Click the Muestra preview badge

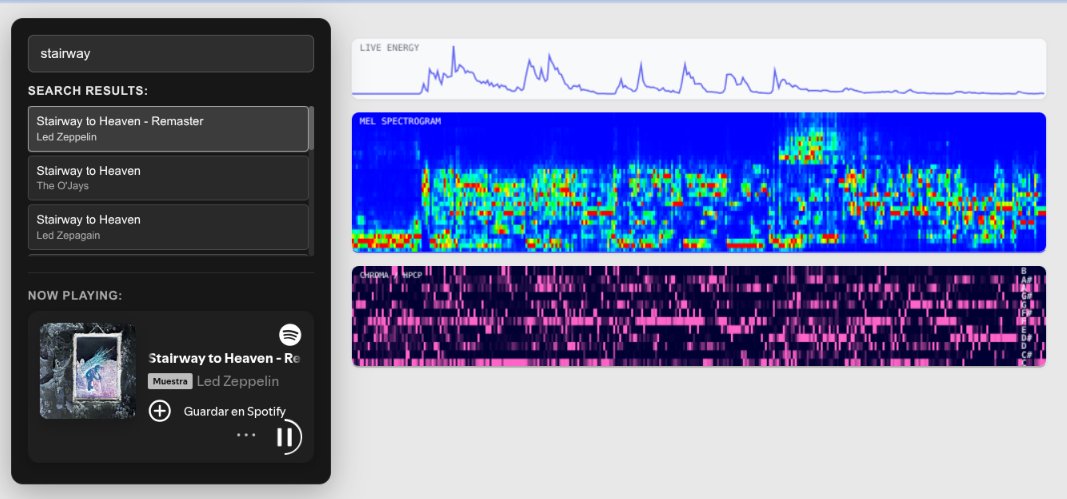170,381
